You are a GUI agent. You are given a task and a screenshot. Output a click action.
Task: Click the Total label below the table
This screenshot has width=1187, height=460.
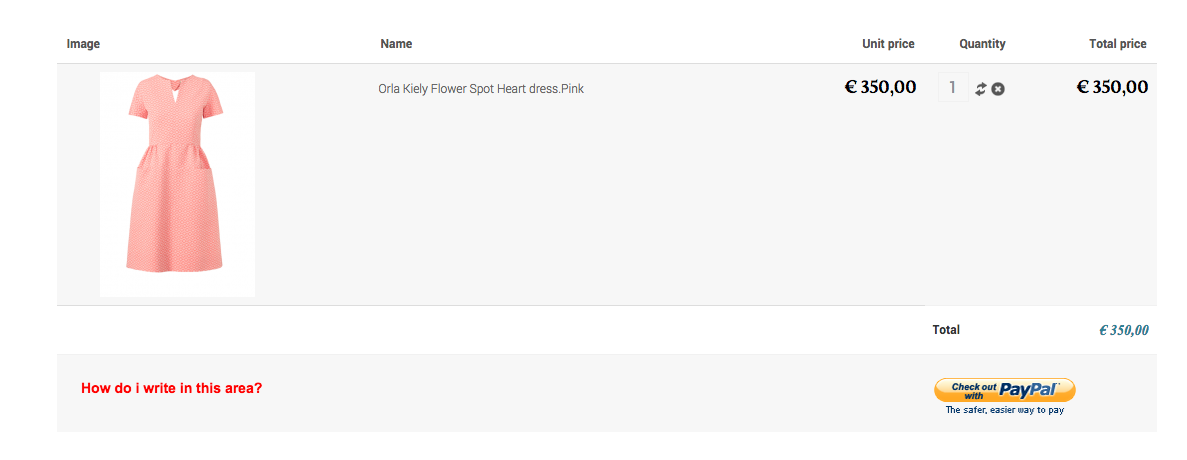[946, 330]
